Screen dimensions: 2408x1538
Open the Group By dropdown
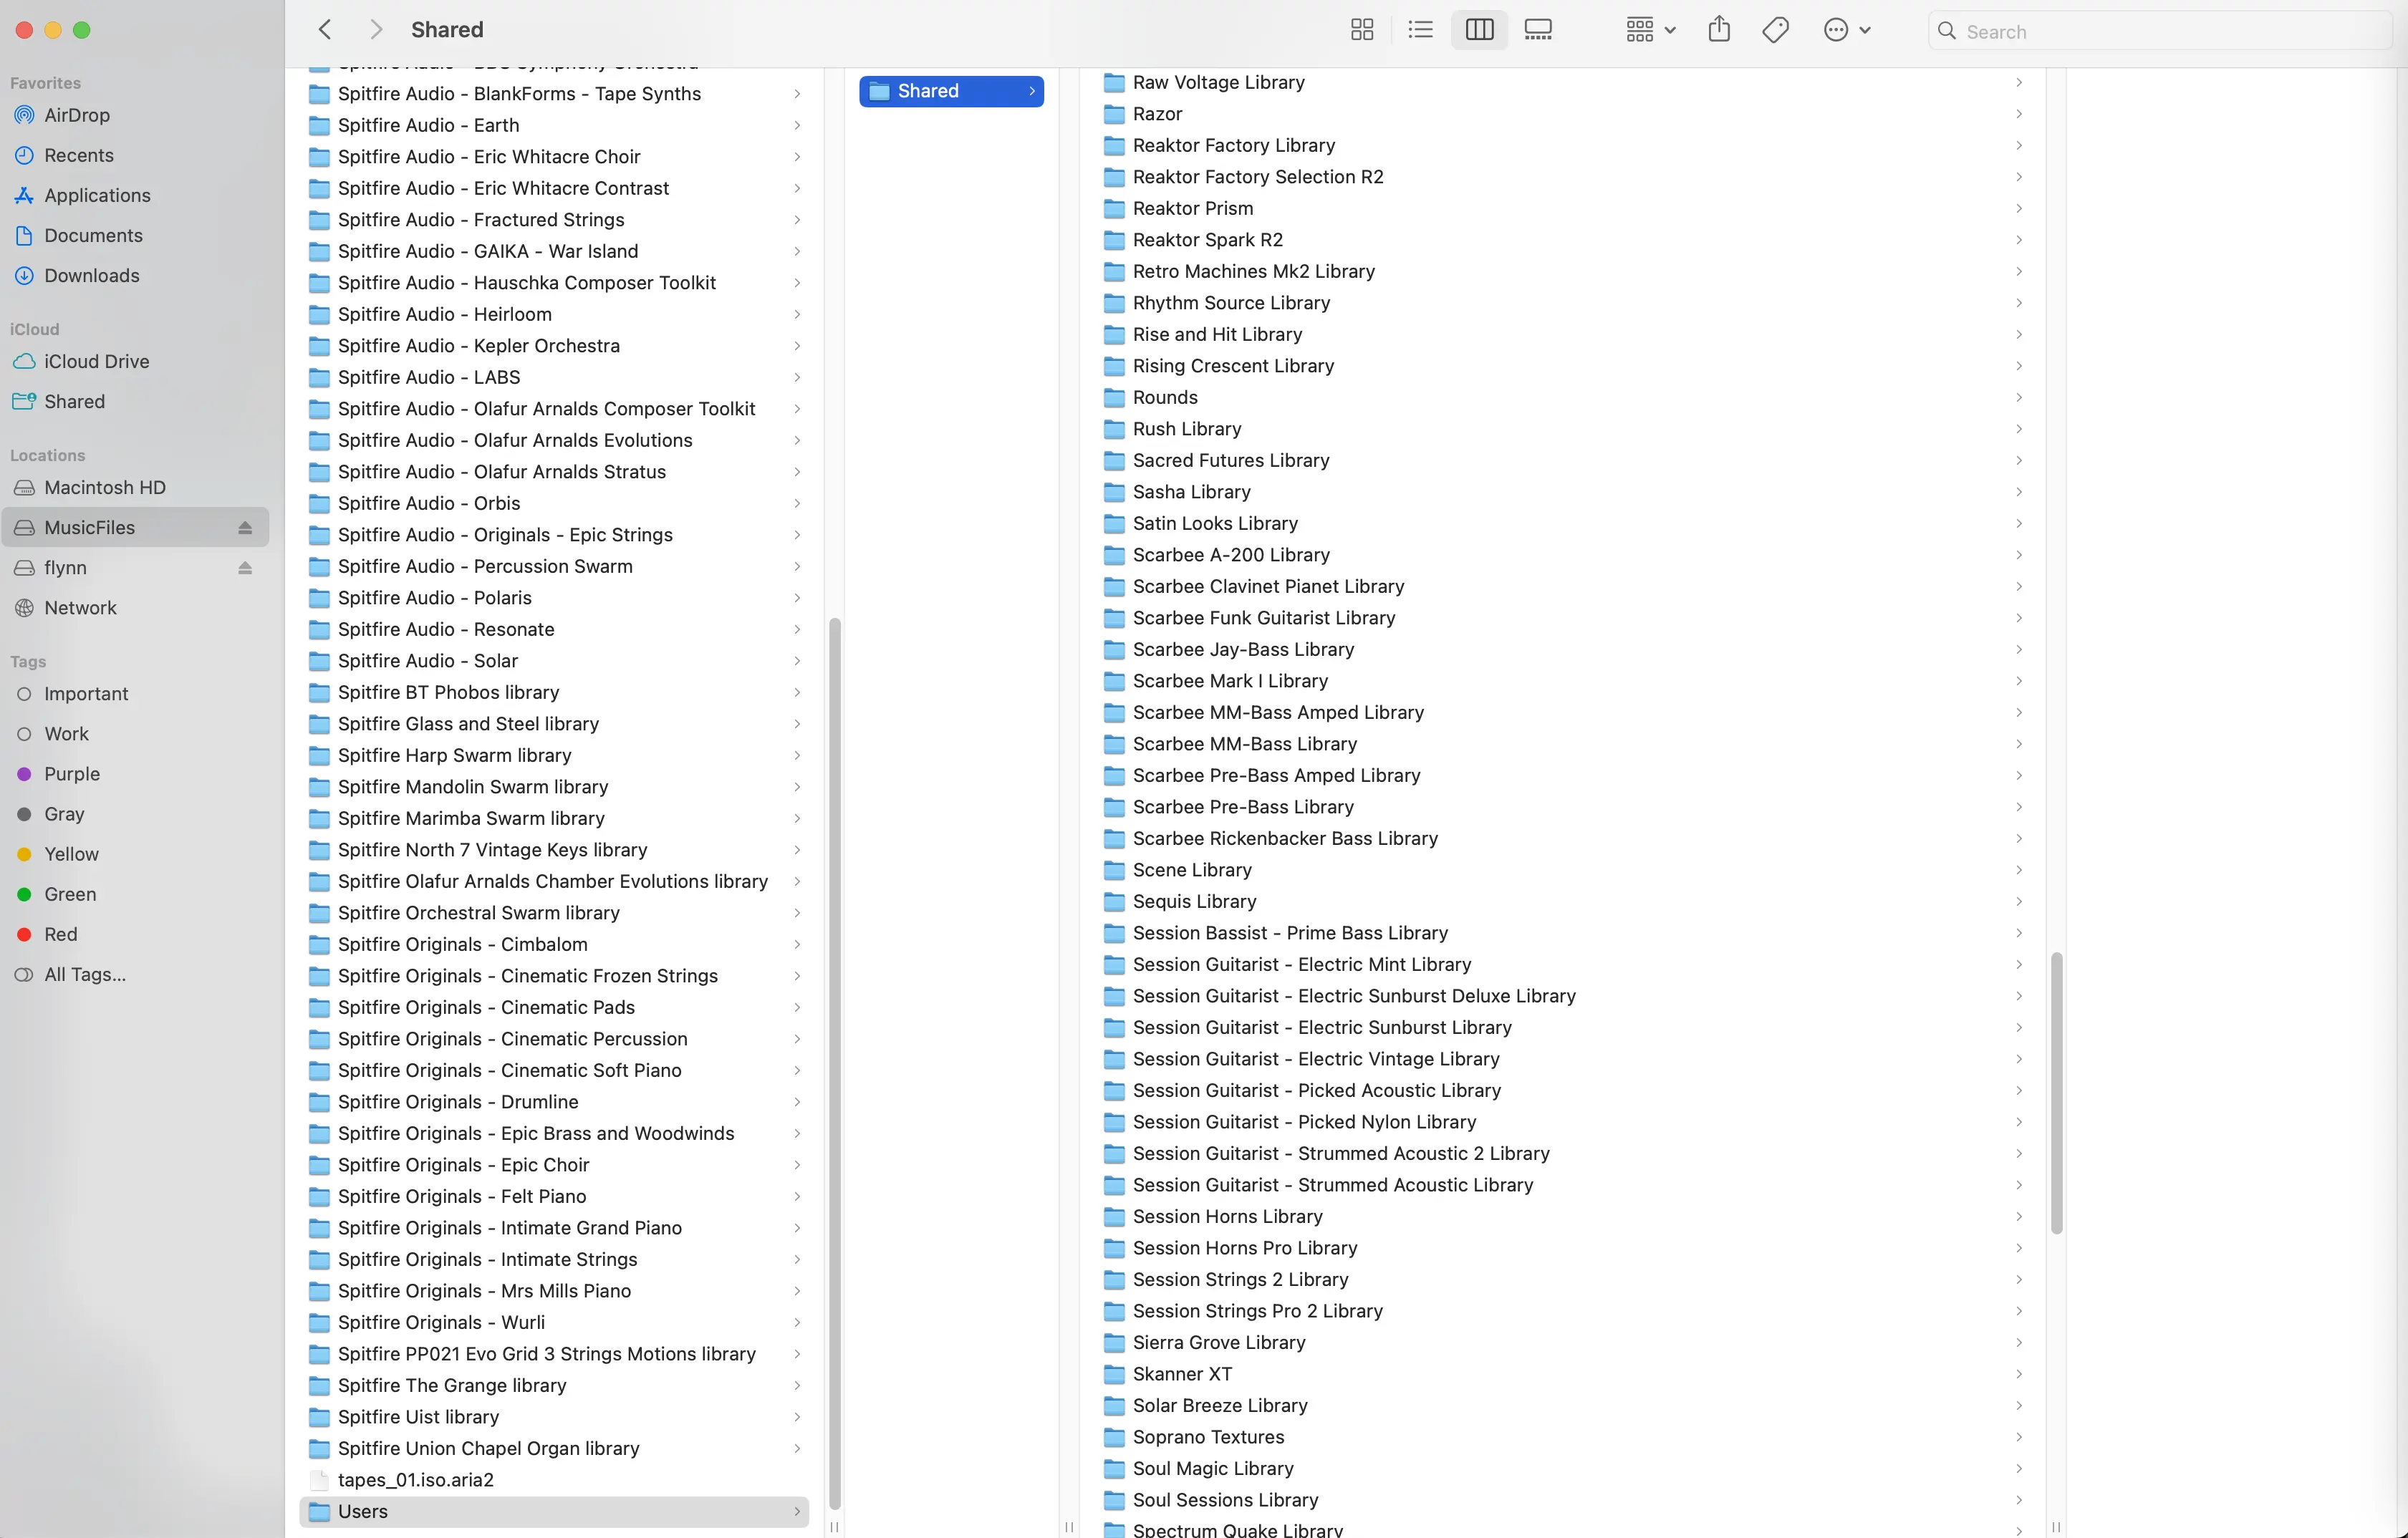click(1649, 30)
